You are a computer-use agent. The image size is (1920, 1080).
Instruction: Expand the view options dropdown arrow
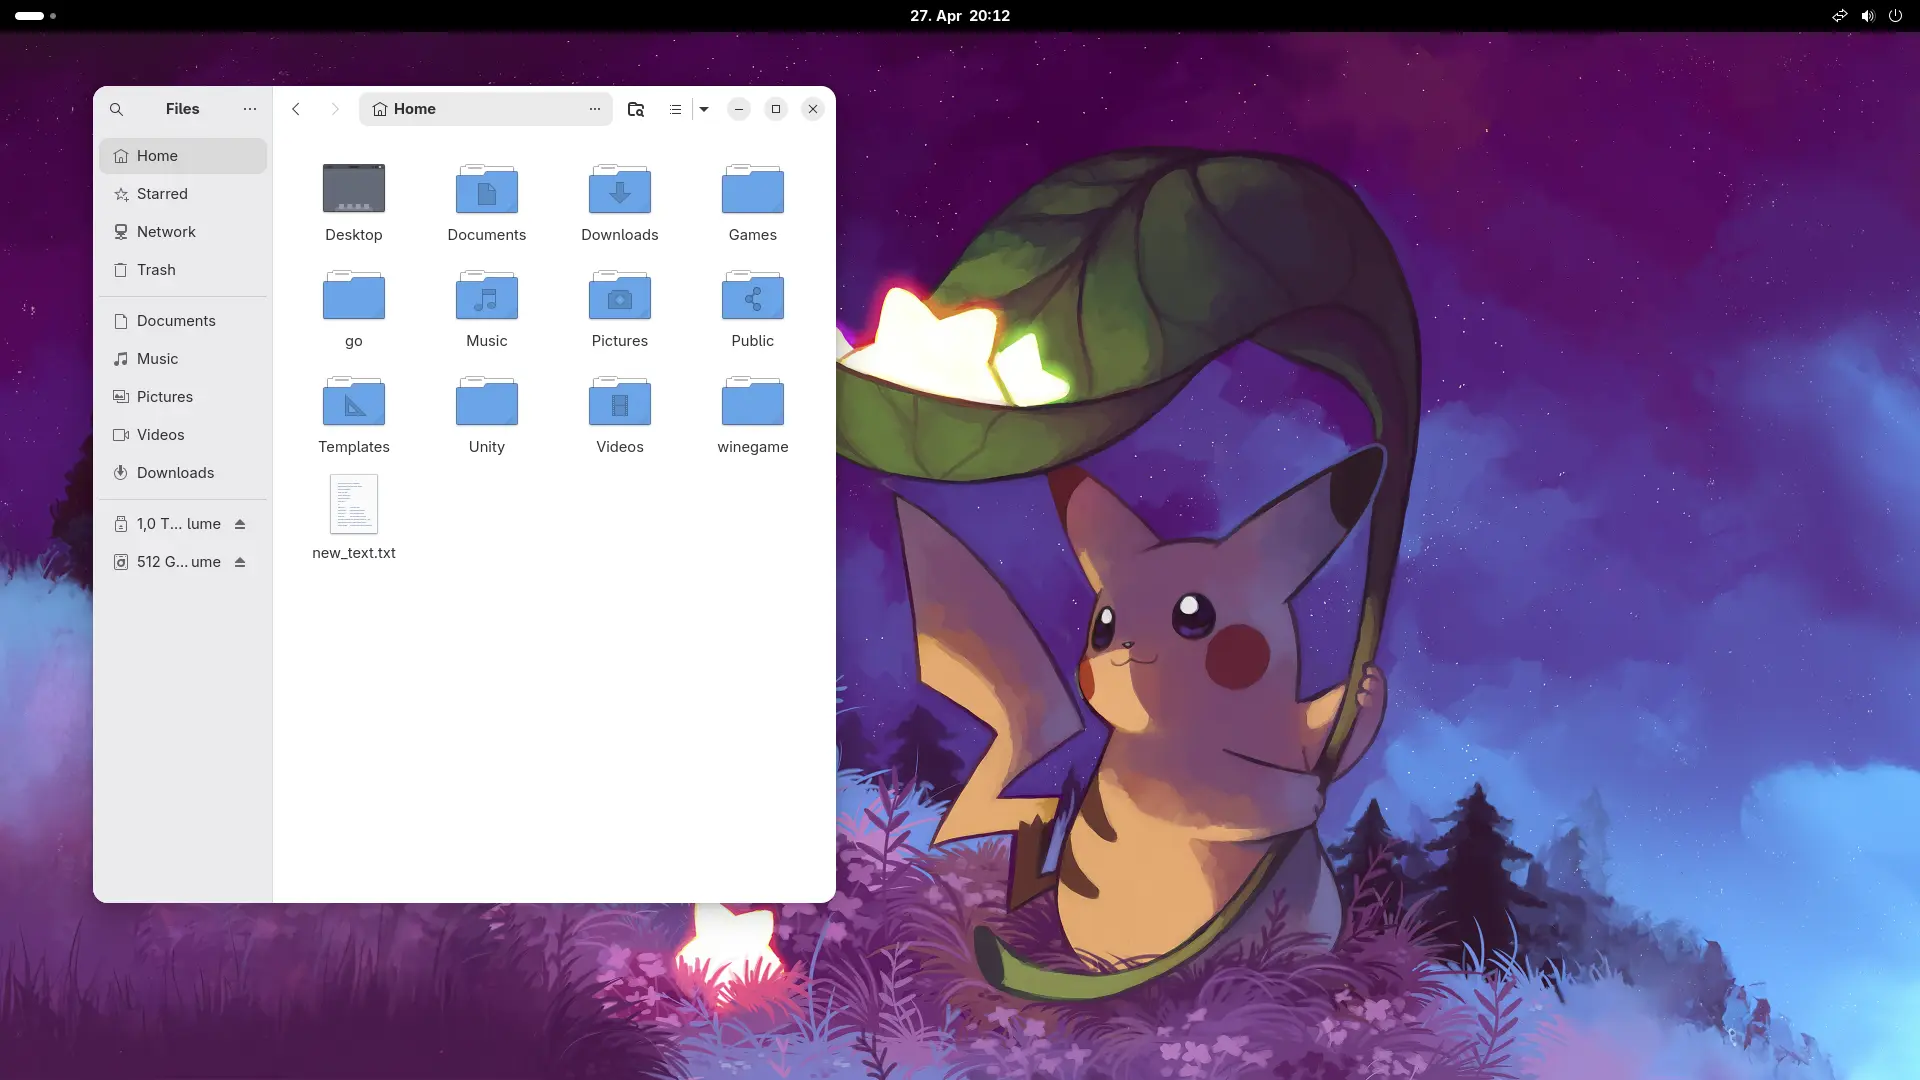[704, 109]
